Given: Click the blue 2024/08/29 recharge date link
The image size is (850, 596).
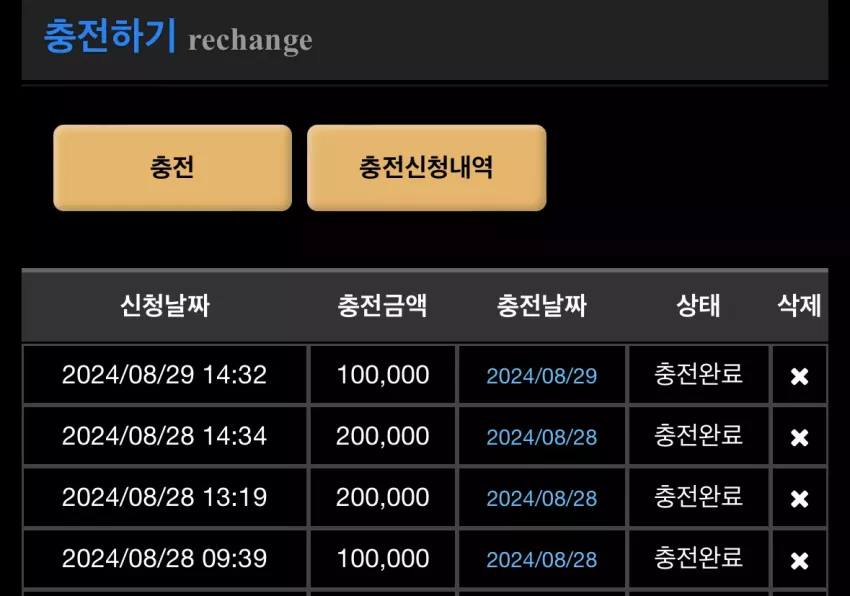Looking at the screenshot, I should coord(542,376).
